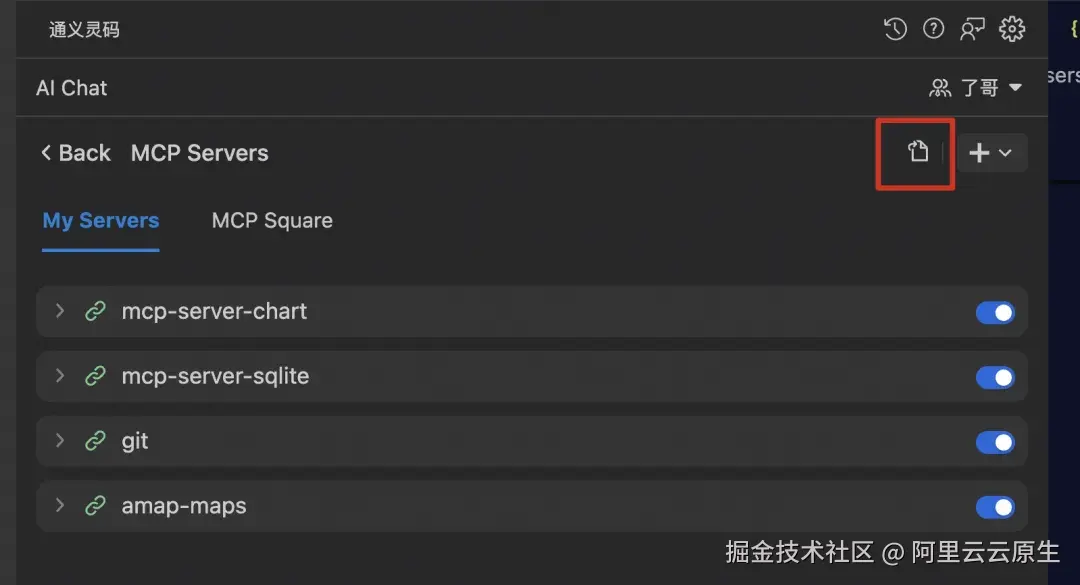The height and width of the screenshot is (585, 1080).
Task: Open MCP config file icon
Action: pyautogui.click(x=917, y=151)
